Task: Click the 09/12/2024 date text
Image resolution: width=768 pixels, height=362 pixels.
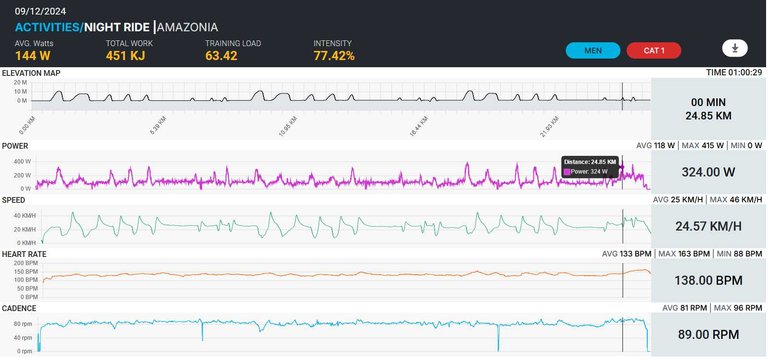Action: coord(40,11)
